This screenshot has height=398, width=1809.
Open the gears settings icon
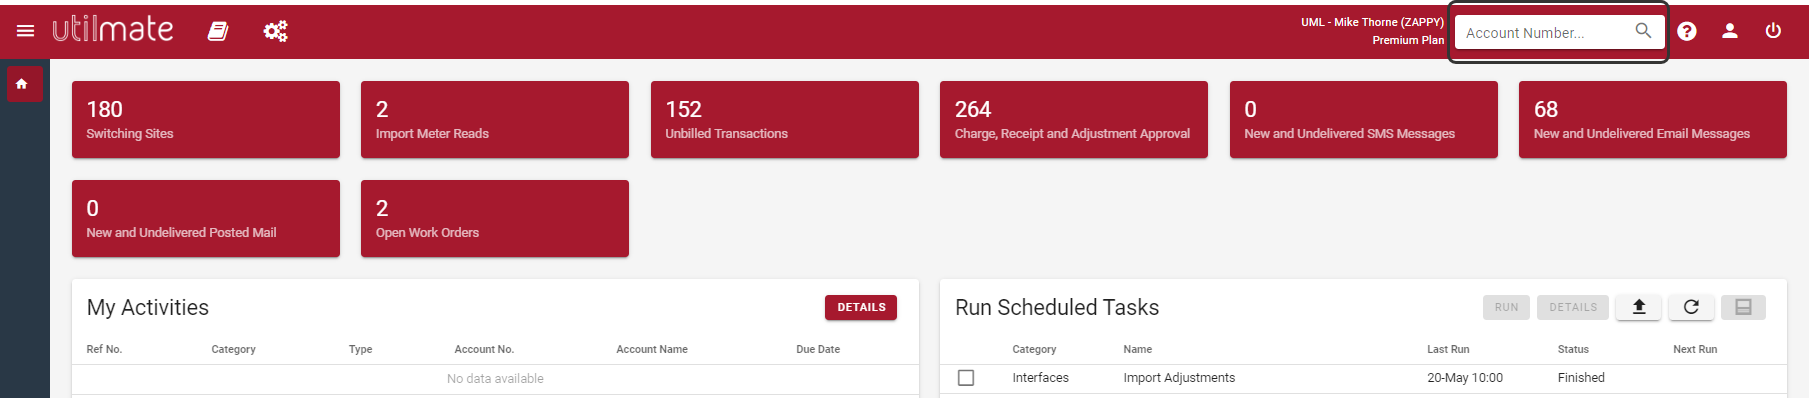(x=275, y=32)
